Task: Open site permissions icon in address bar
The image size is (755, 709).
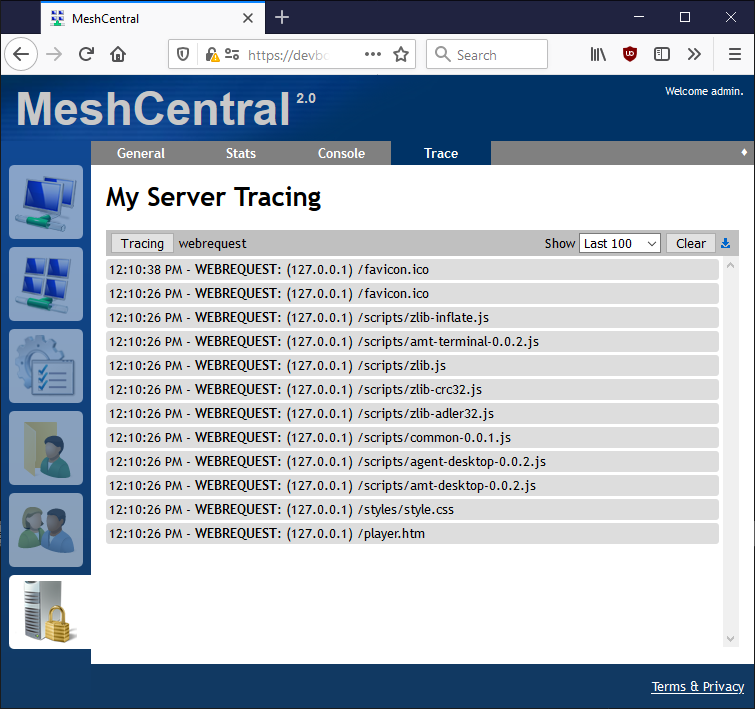Action: [x=232, y=54]
